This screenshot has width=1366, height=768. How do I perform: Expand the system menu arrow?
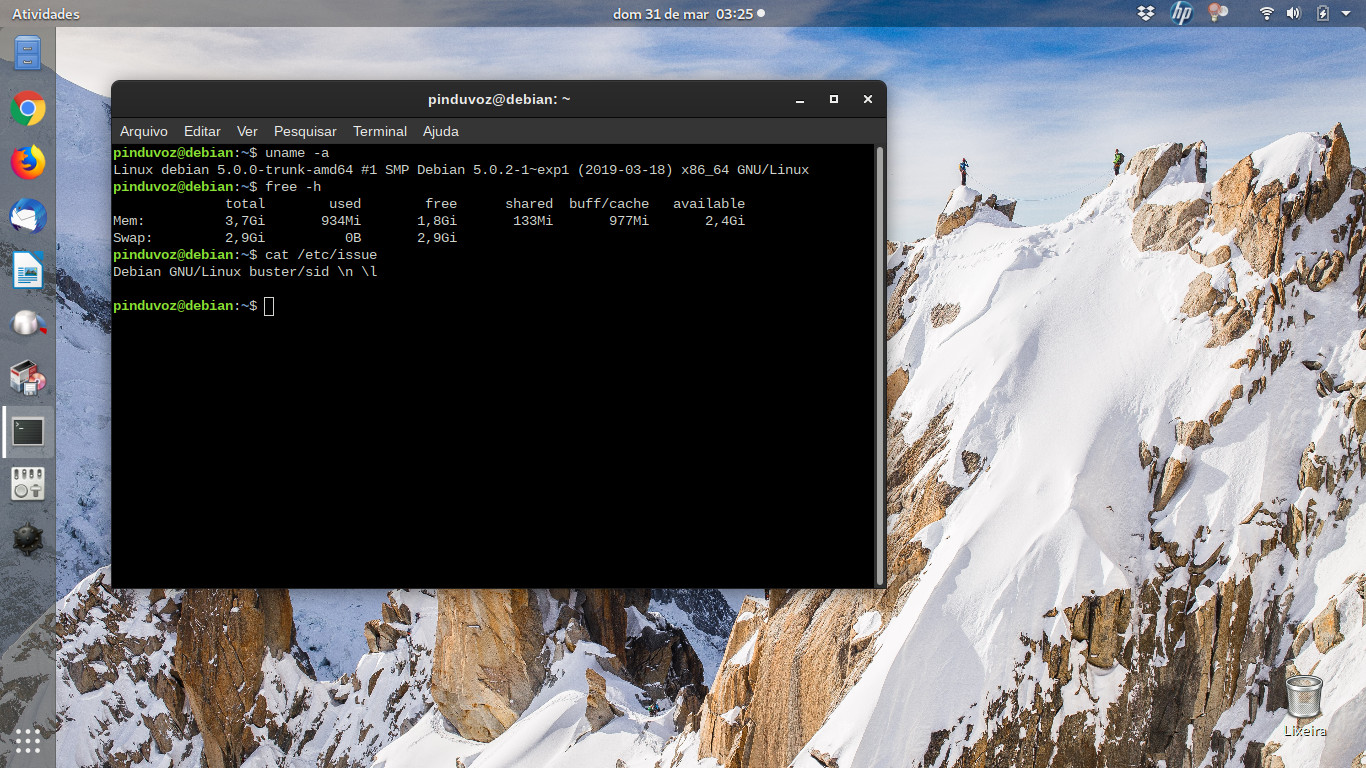(1347, 14)
